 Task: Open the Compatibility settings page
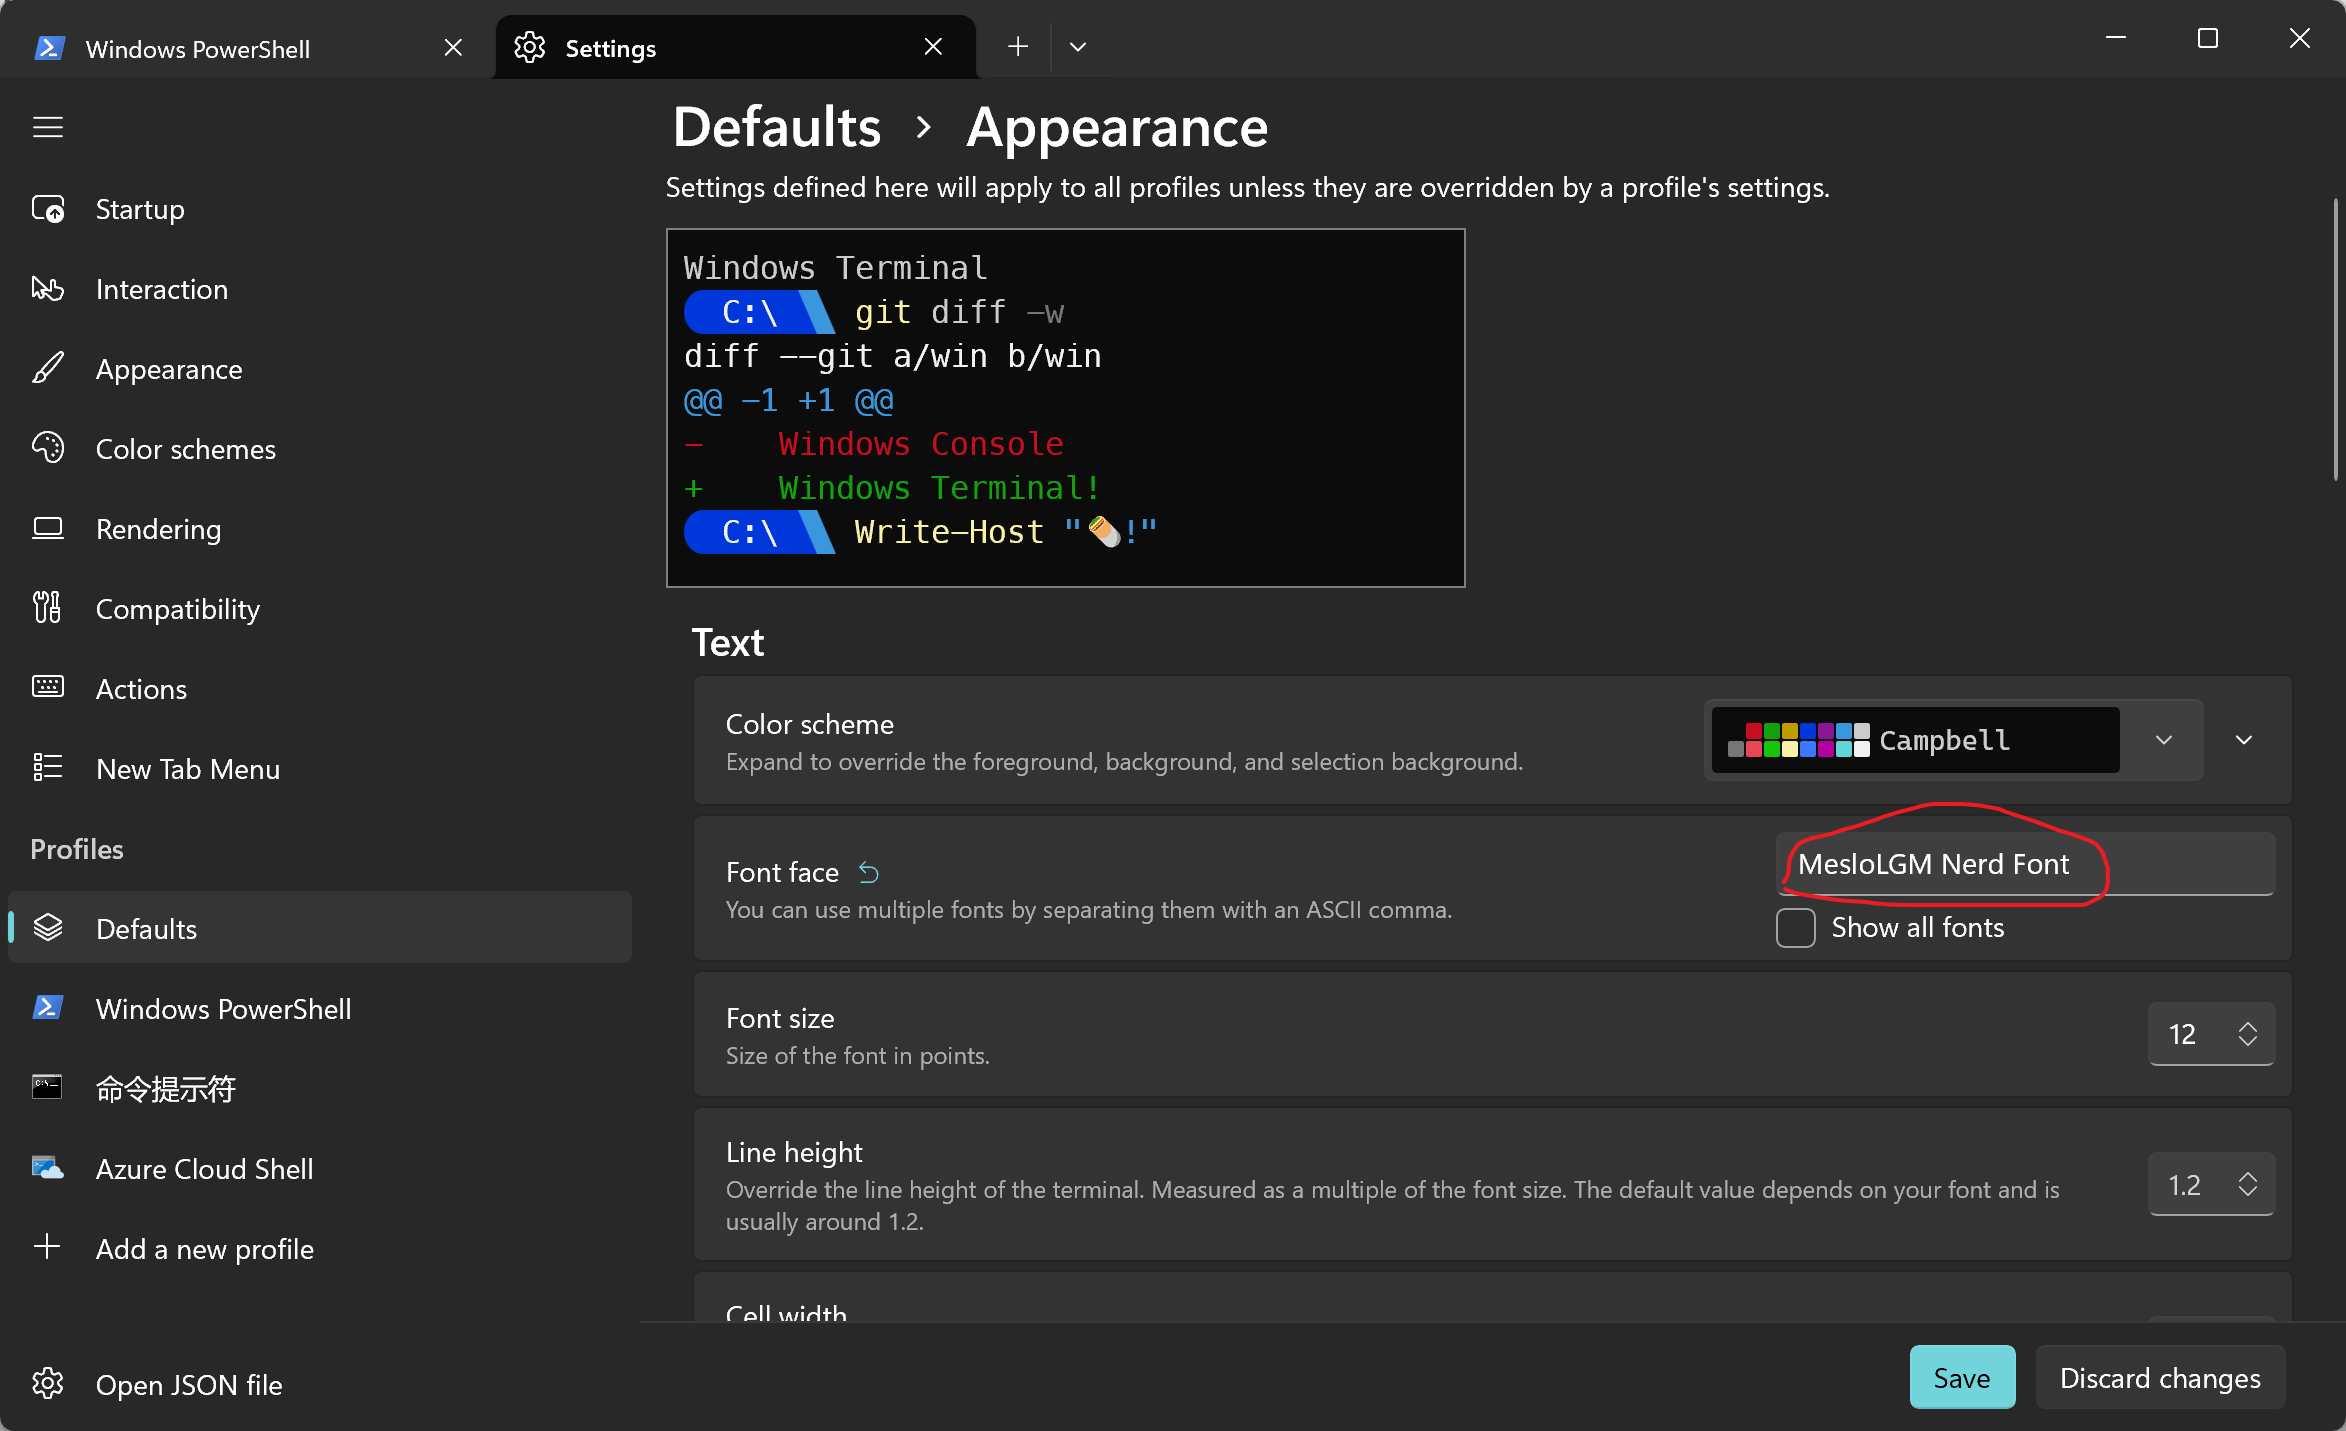[x=177, y=609]
